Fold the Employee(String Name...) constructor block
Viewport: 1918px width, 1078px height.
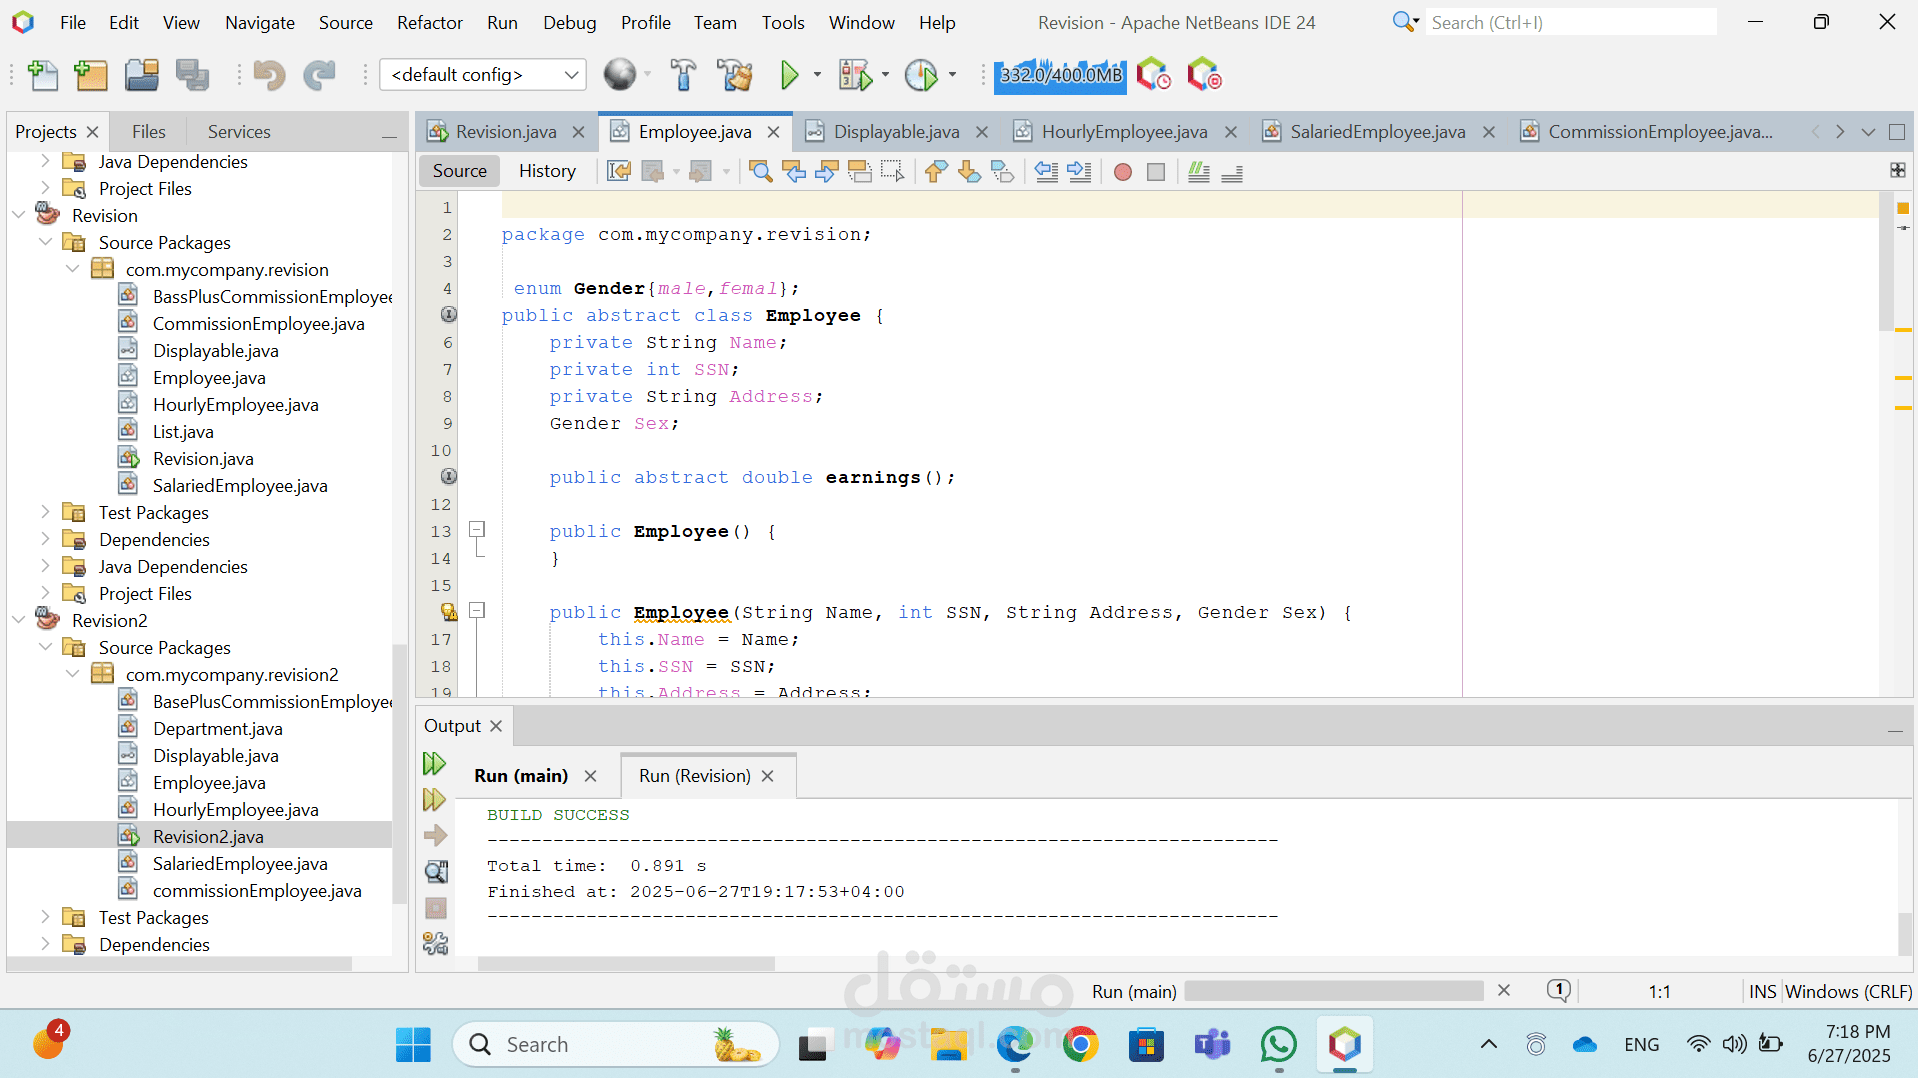click(477, 610)
